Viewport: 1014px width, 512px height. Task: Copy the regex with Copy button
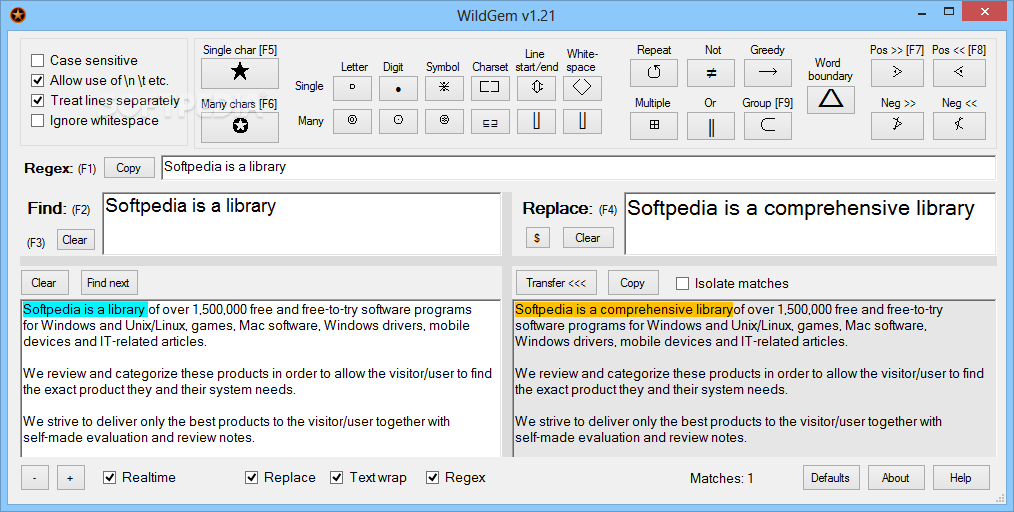pyautogui.click(x=129, y=168)
